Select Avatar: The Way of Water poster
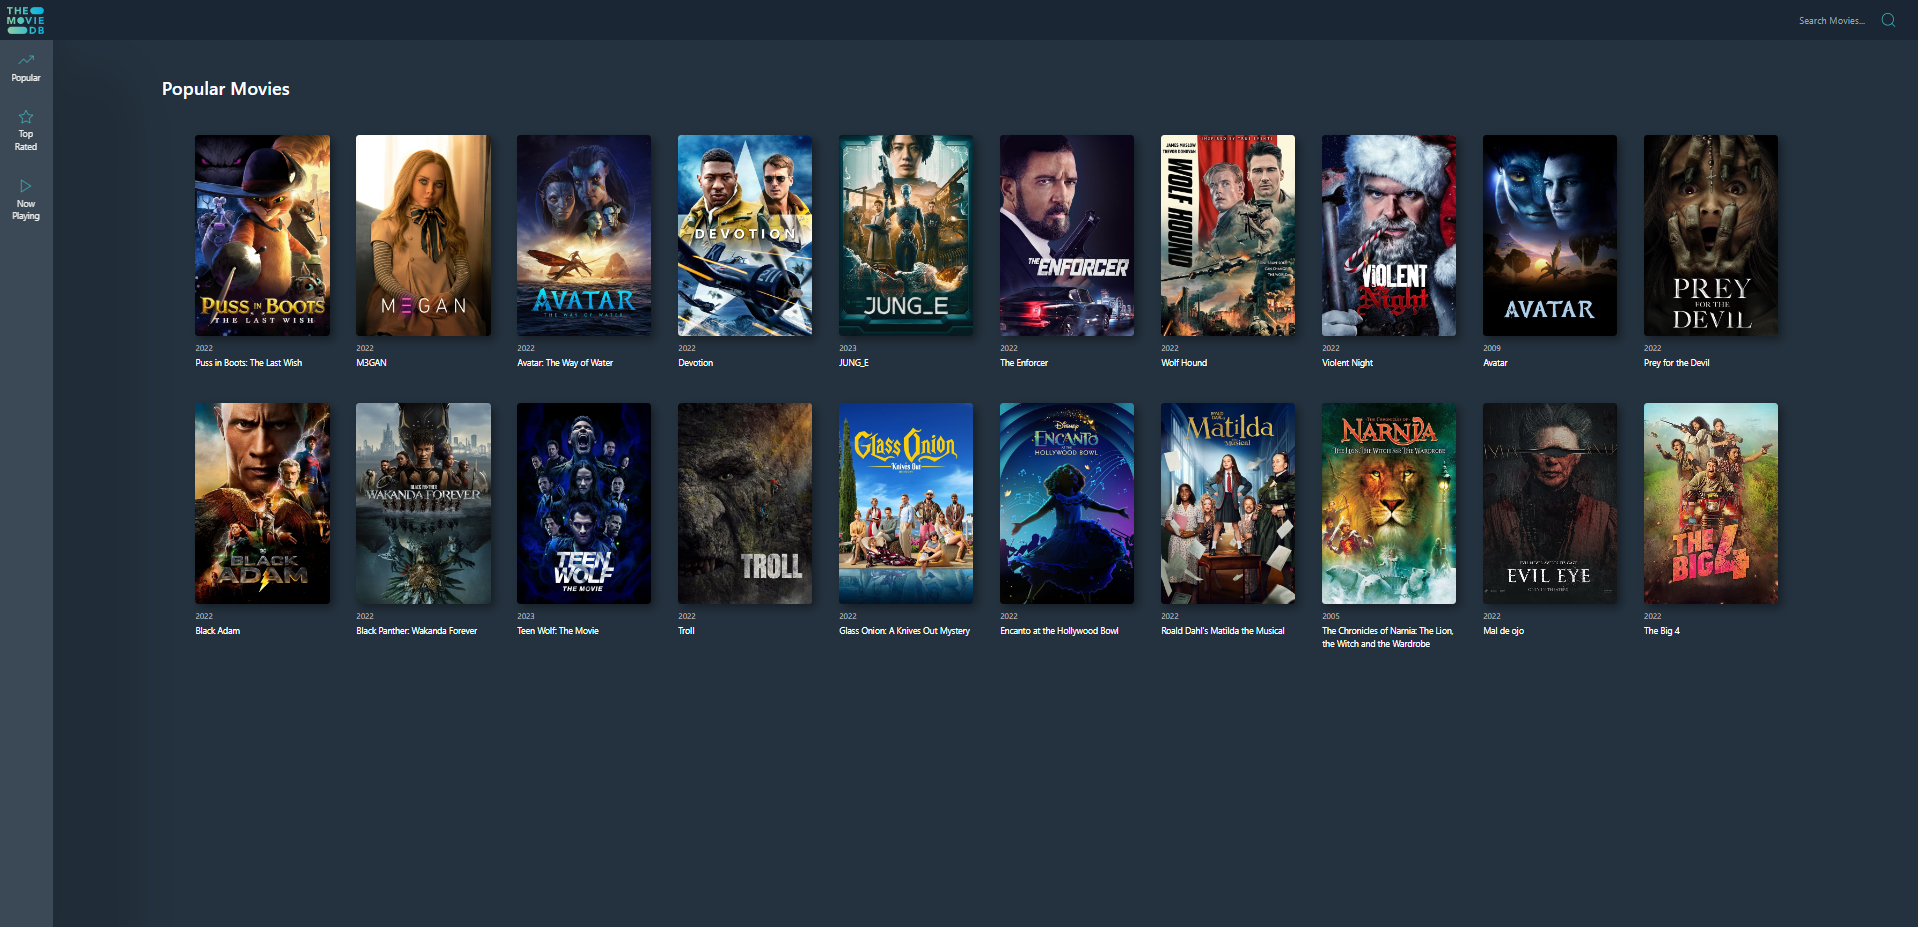This screenshot has height=927, width=1918. pyautogui.click(x=584, y=235)
